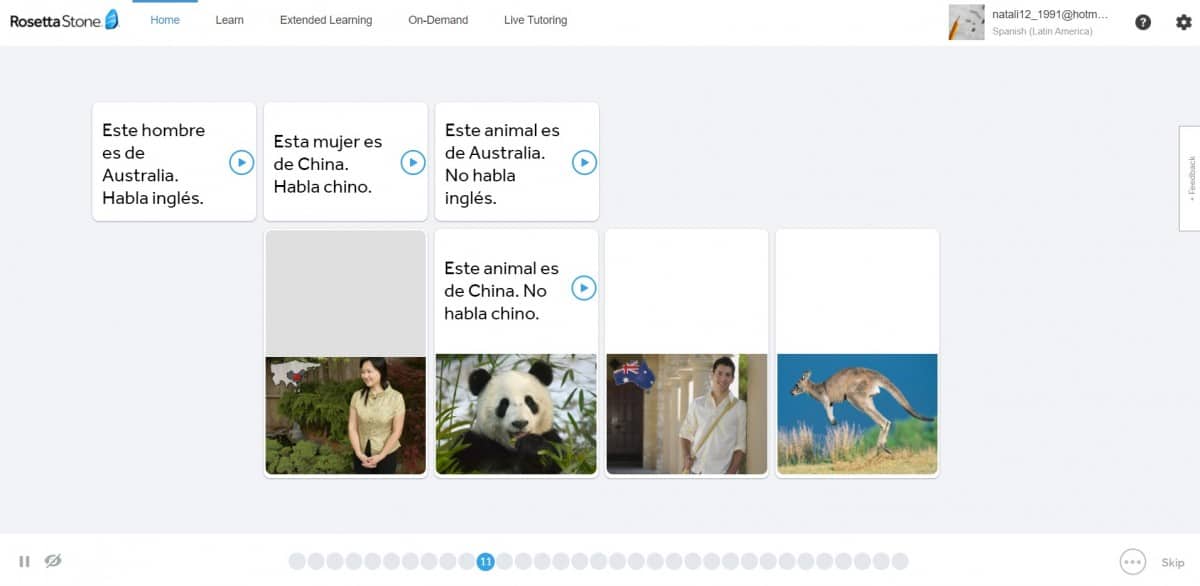The width and height of the screenshot is (1200, 586).
Task: Click the empty answer slot above the kangaroo
Action: click(858, 292)
